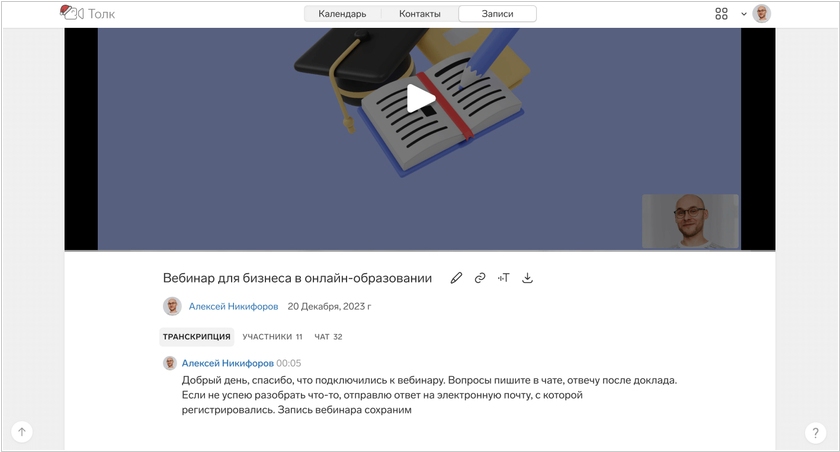Click the author avatar beside the date
840x452 pixels.
pyautogui.click(x=172, y=306)
